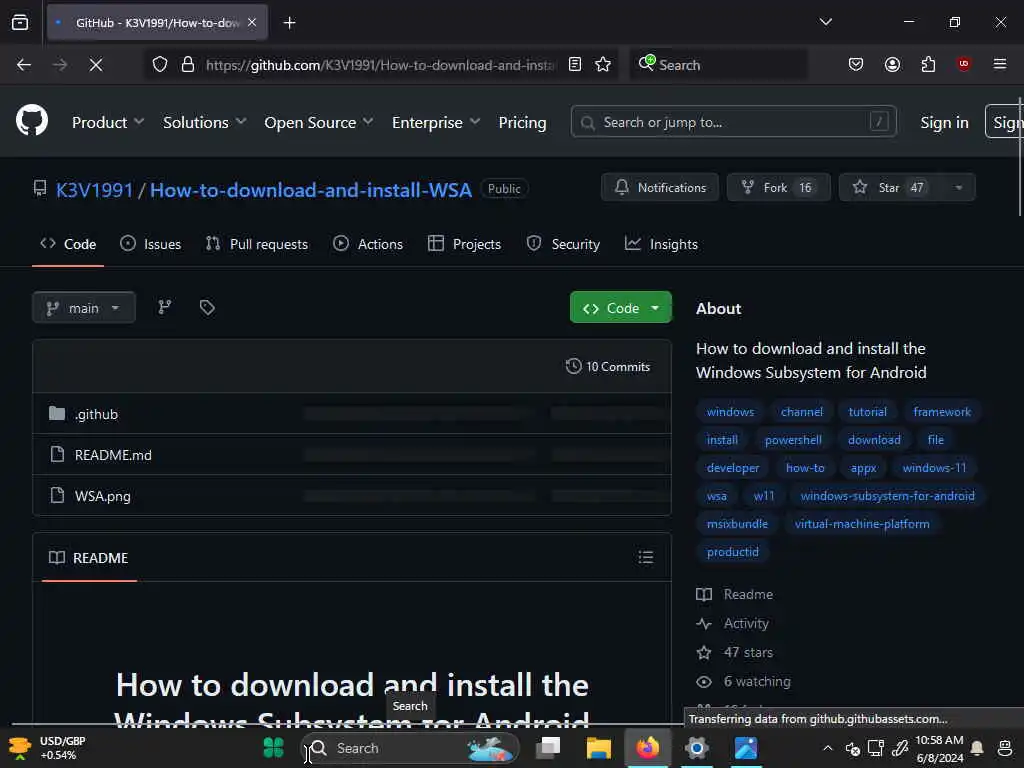Click the site padlock security icon

(188, 64)
